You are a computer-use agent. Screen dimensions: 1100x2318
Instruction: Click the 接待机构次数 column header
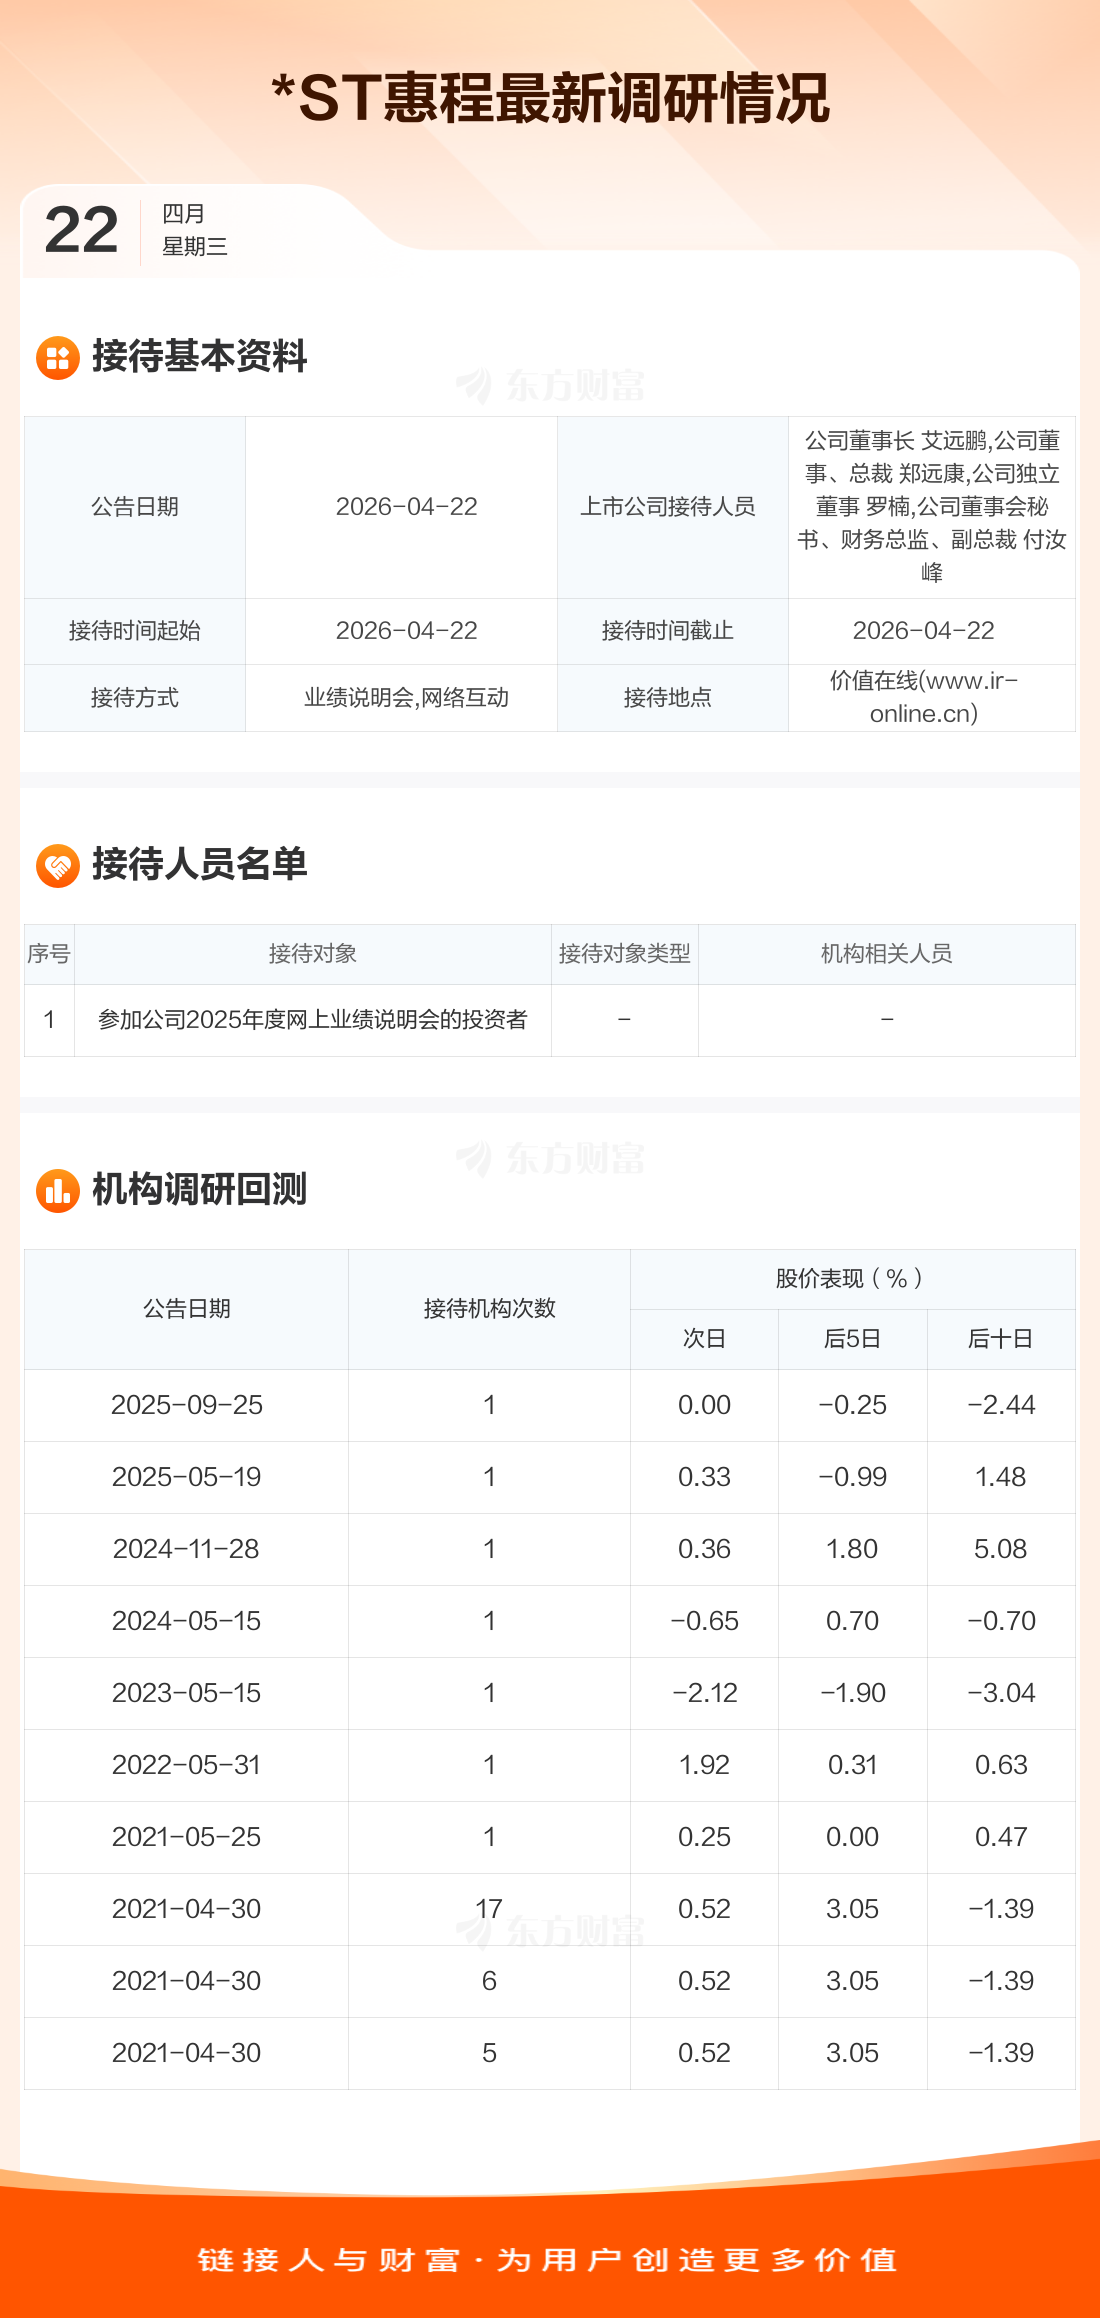(x=490, y=1309)
